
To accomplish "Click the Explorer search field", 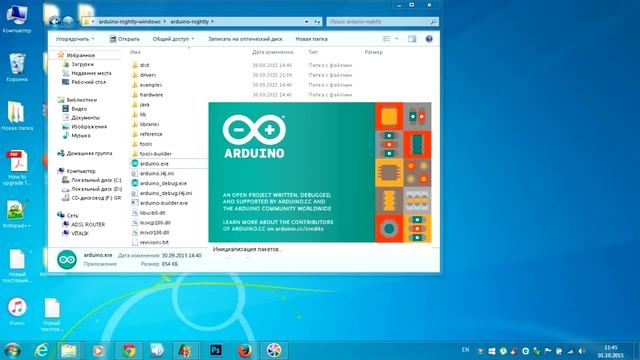I will (x=382, y=22).
